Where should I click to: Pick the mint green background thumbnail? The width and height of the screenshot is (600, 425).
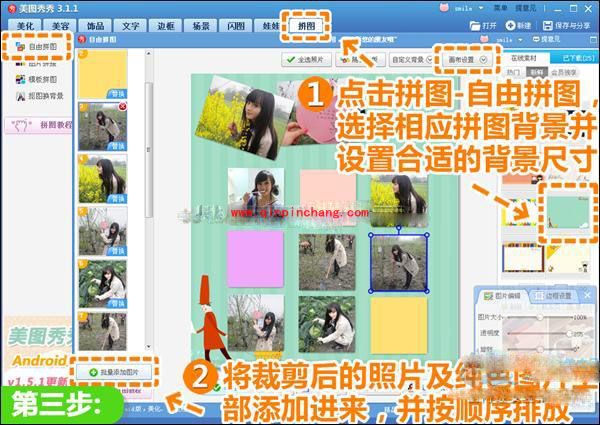tap(567, 212)
